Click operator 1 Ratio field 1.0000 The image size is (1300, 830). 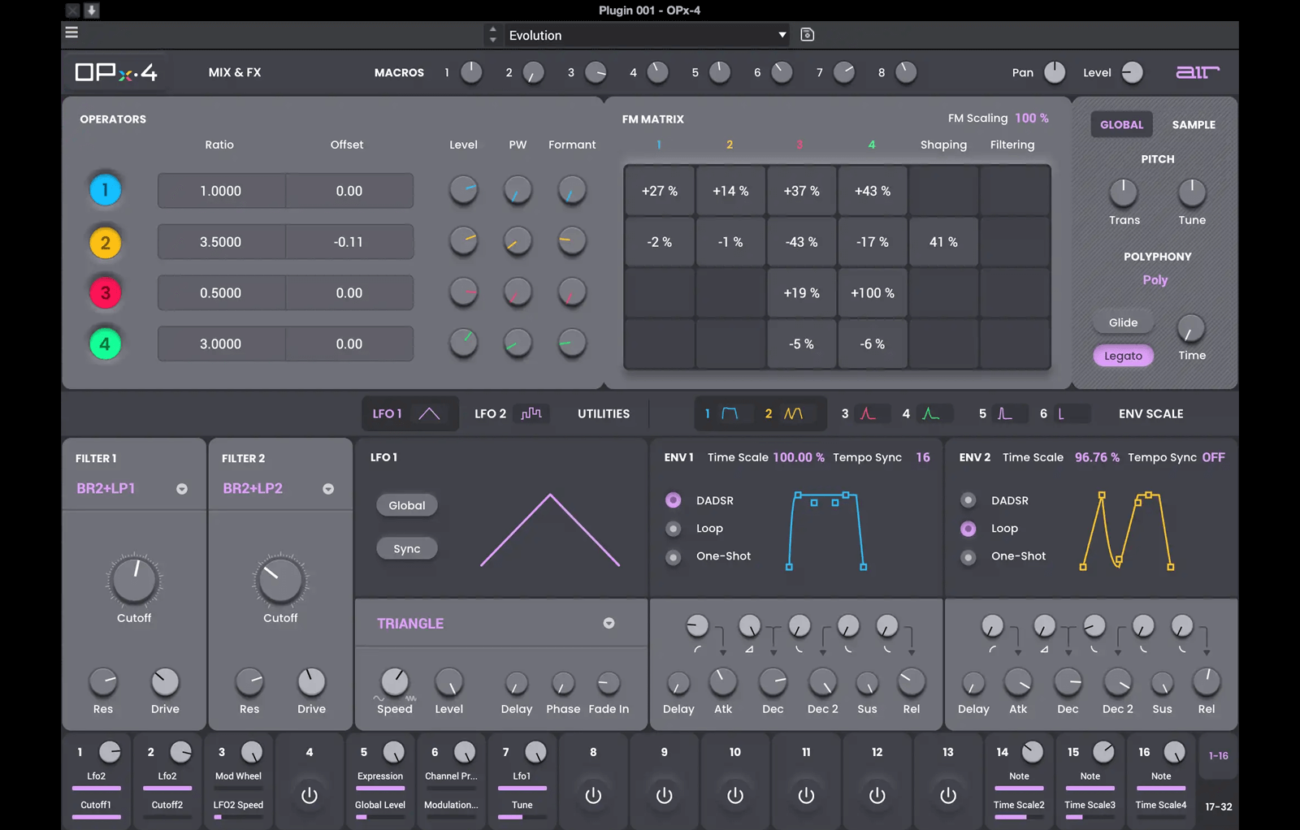tap(221, 191)
